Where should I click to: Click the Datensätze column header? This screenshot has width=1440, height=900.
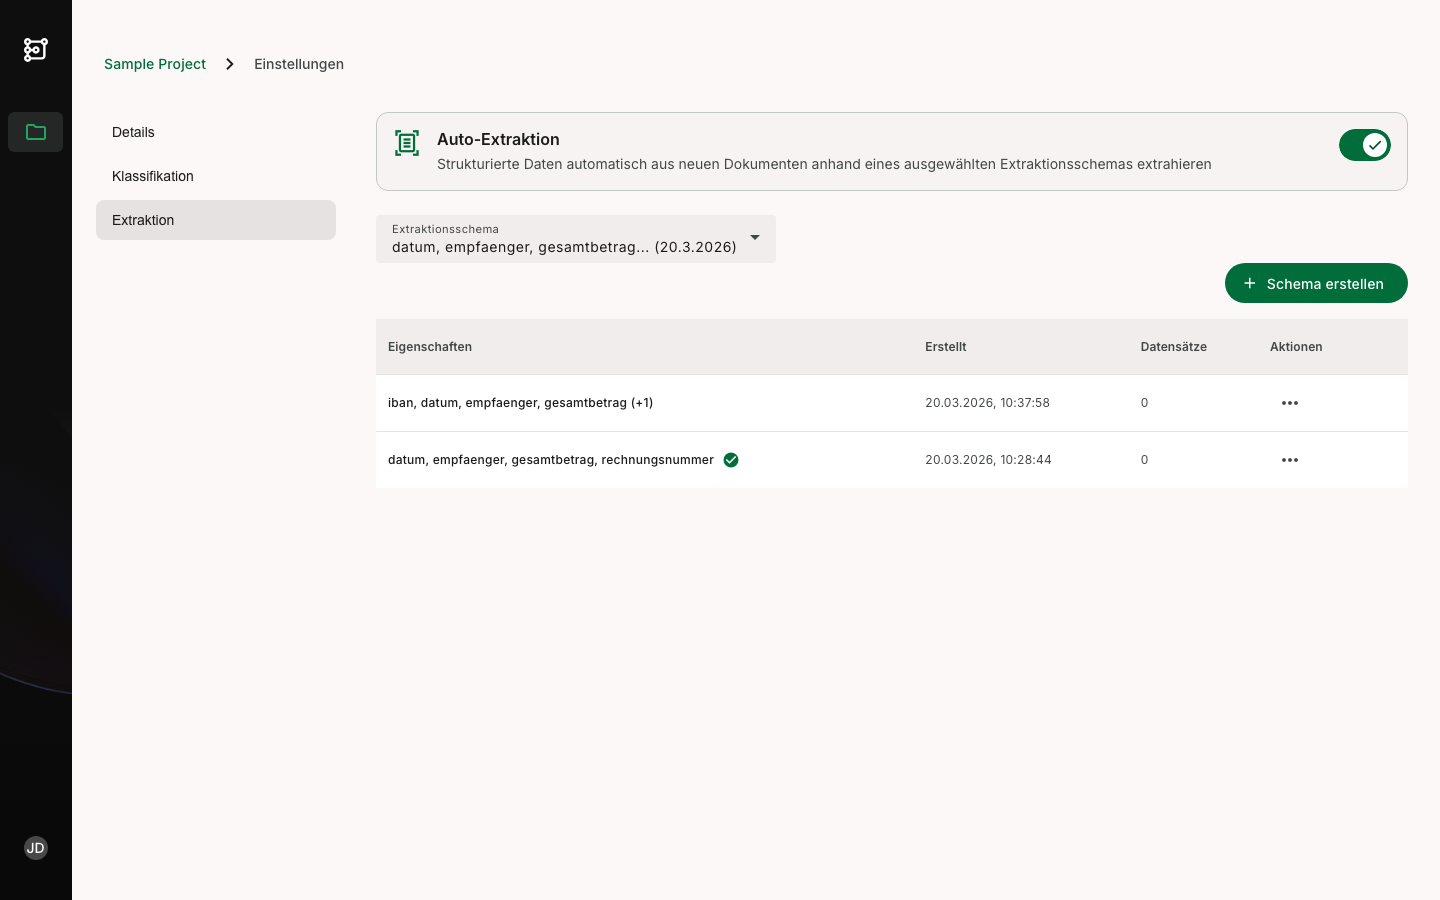coord(1173,347)
